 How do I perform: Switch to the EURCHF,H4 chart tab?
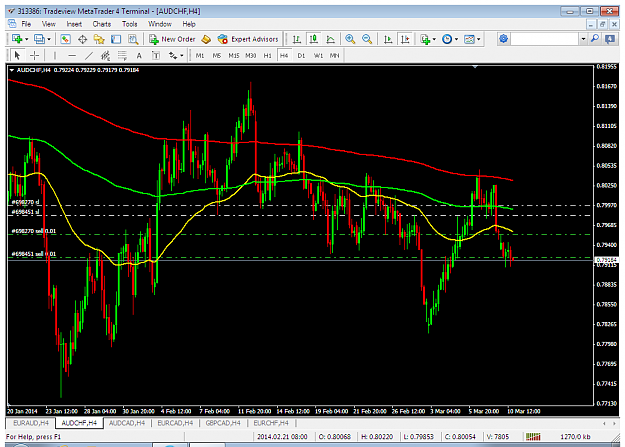(x=271, y=423)
